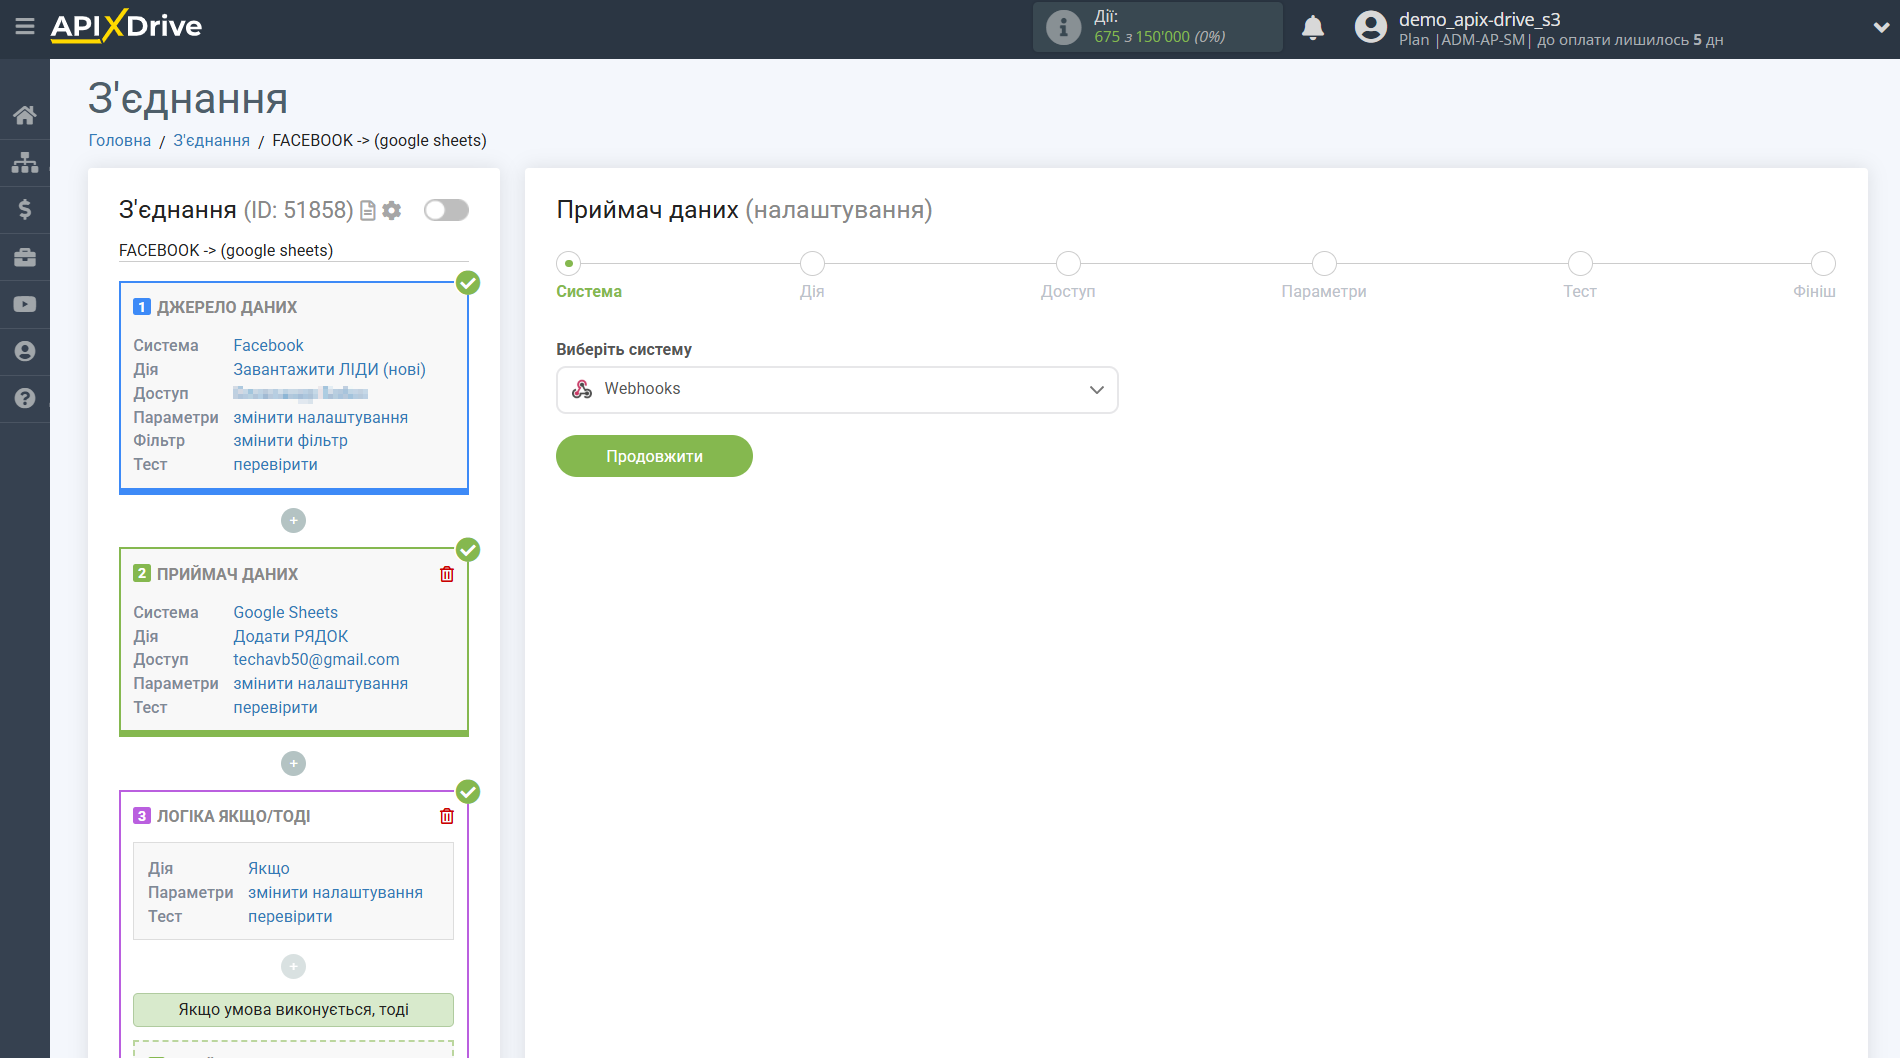1900x1058 pixels.
Task: Open connection settings gear icon
Action: 392,210
